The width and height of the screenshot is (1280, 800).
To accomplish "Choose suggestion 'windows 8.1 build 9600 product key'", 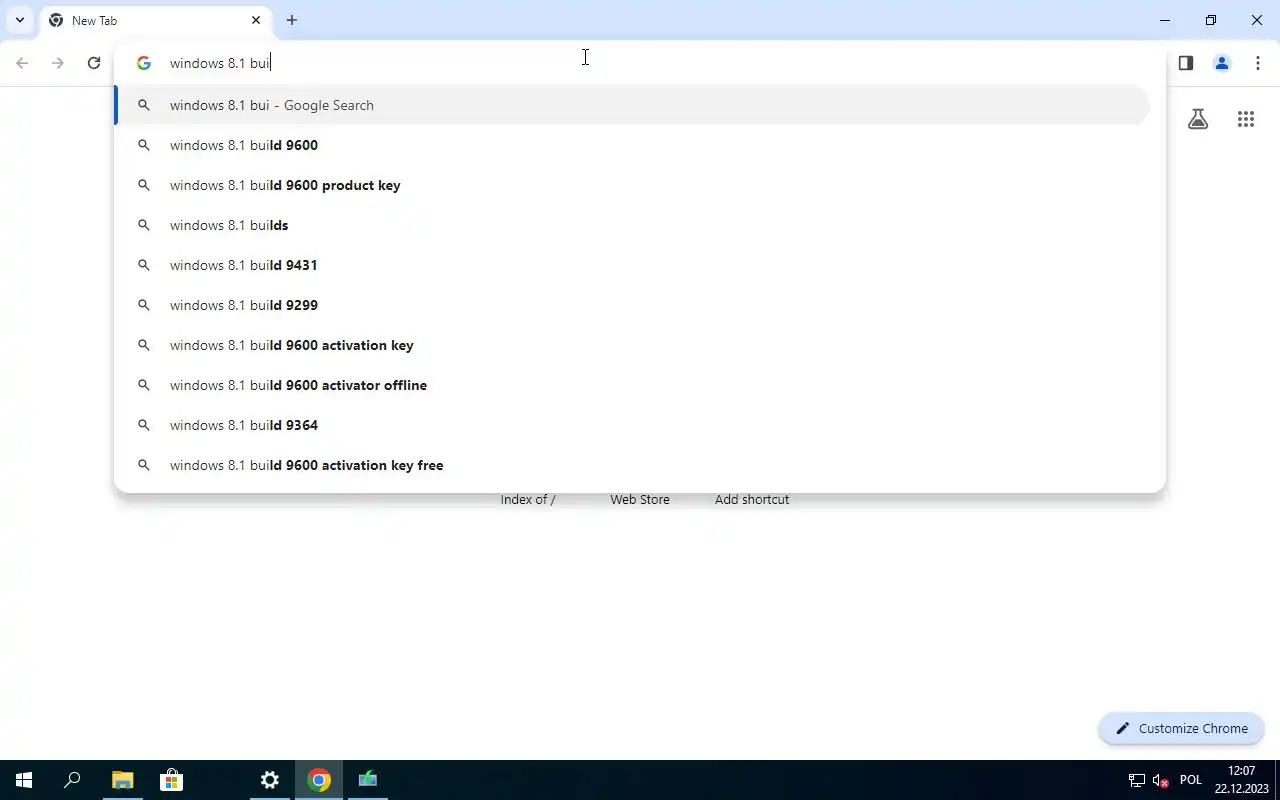I will 632,185.
